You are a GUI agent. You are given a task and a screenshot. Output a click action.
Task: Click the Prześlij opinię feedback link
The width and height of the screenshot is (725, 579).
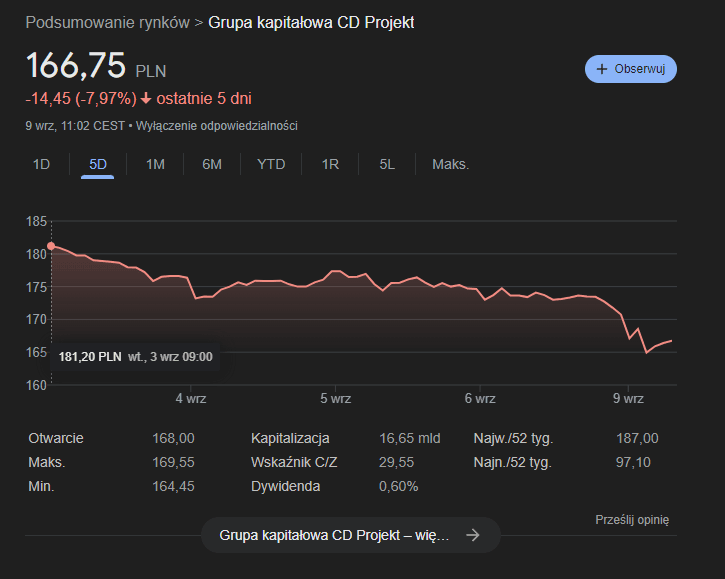[631, 519]
